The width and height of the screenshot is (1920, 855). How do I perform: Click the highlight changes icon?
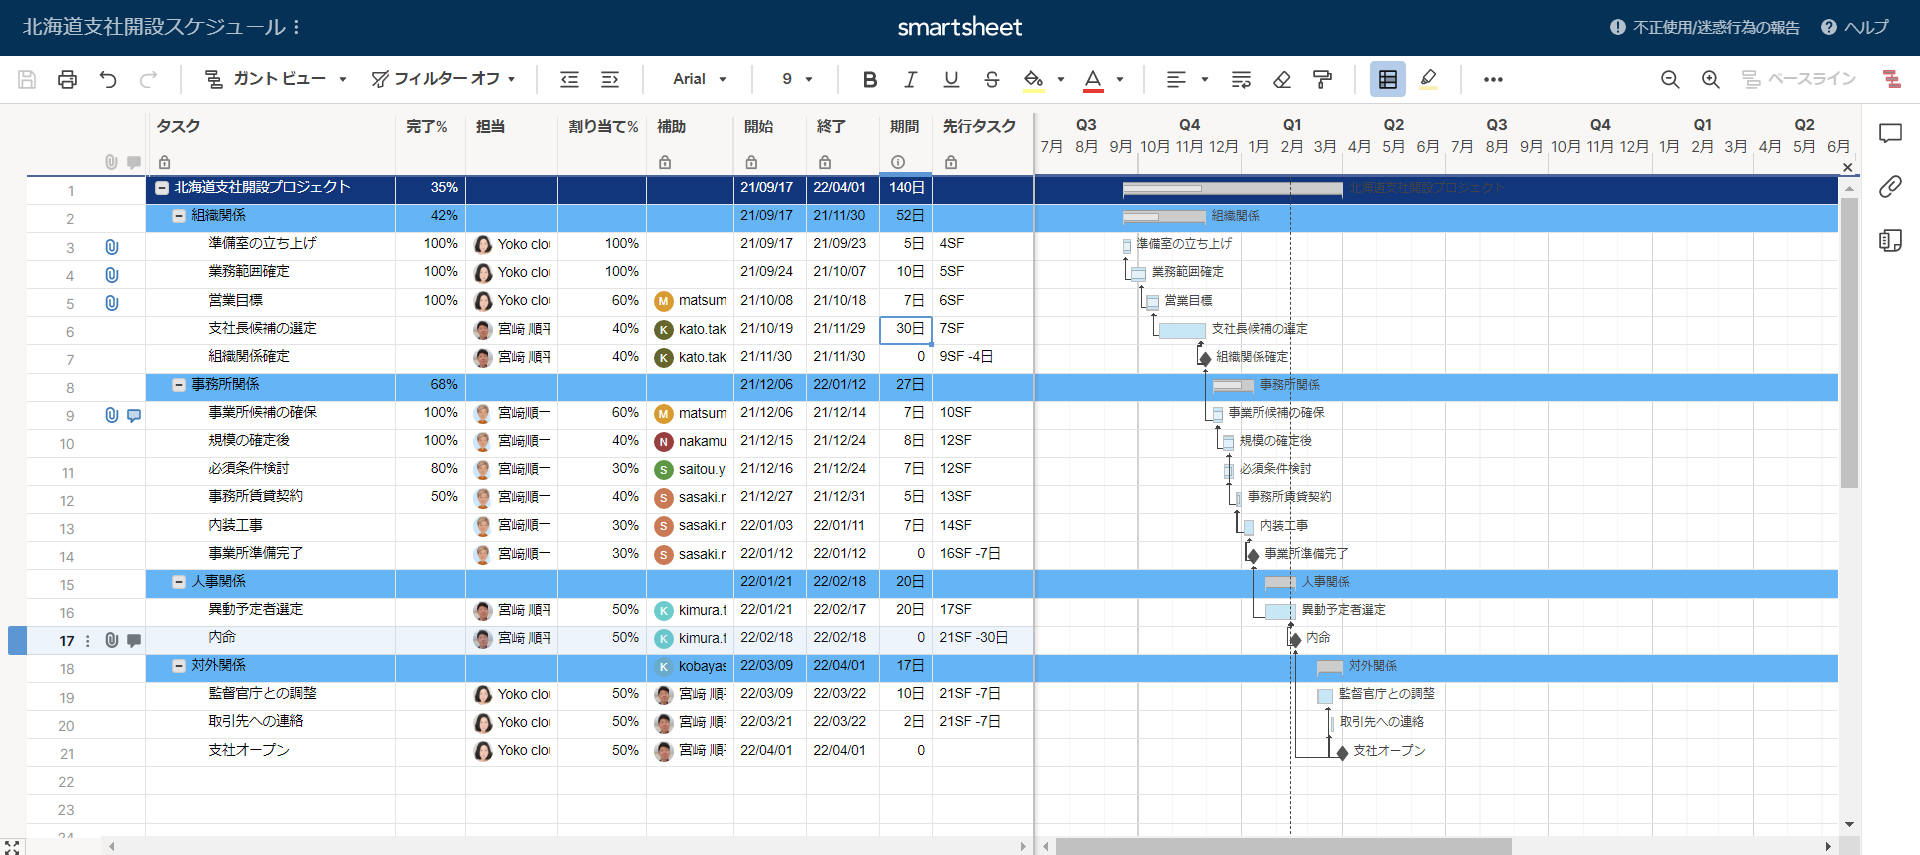[x=1429, y=79]
